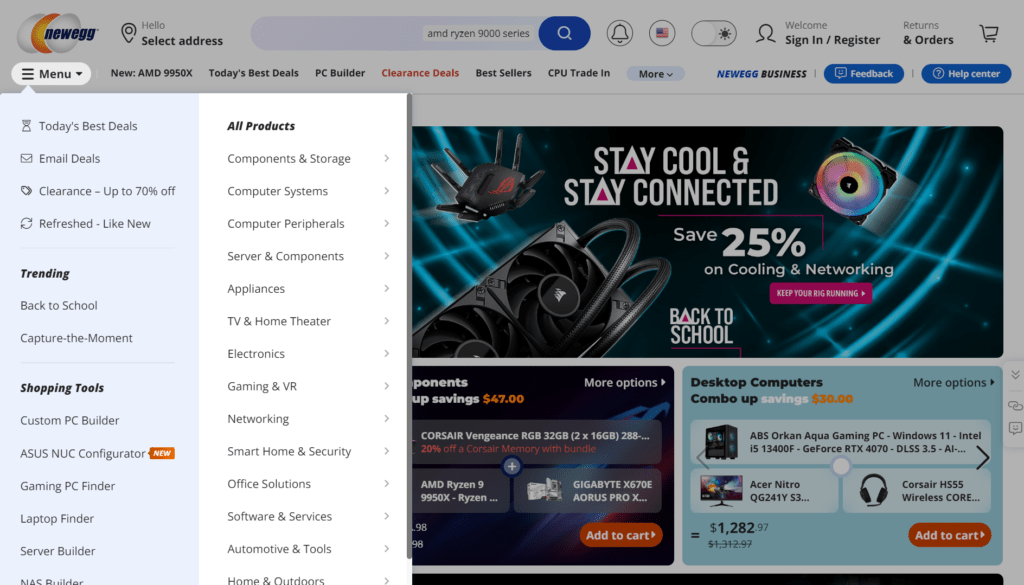The height and width of the screenshot is (585, 1024).
Task: Expand Appliances chevron
Action: [x=387, y=289]
